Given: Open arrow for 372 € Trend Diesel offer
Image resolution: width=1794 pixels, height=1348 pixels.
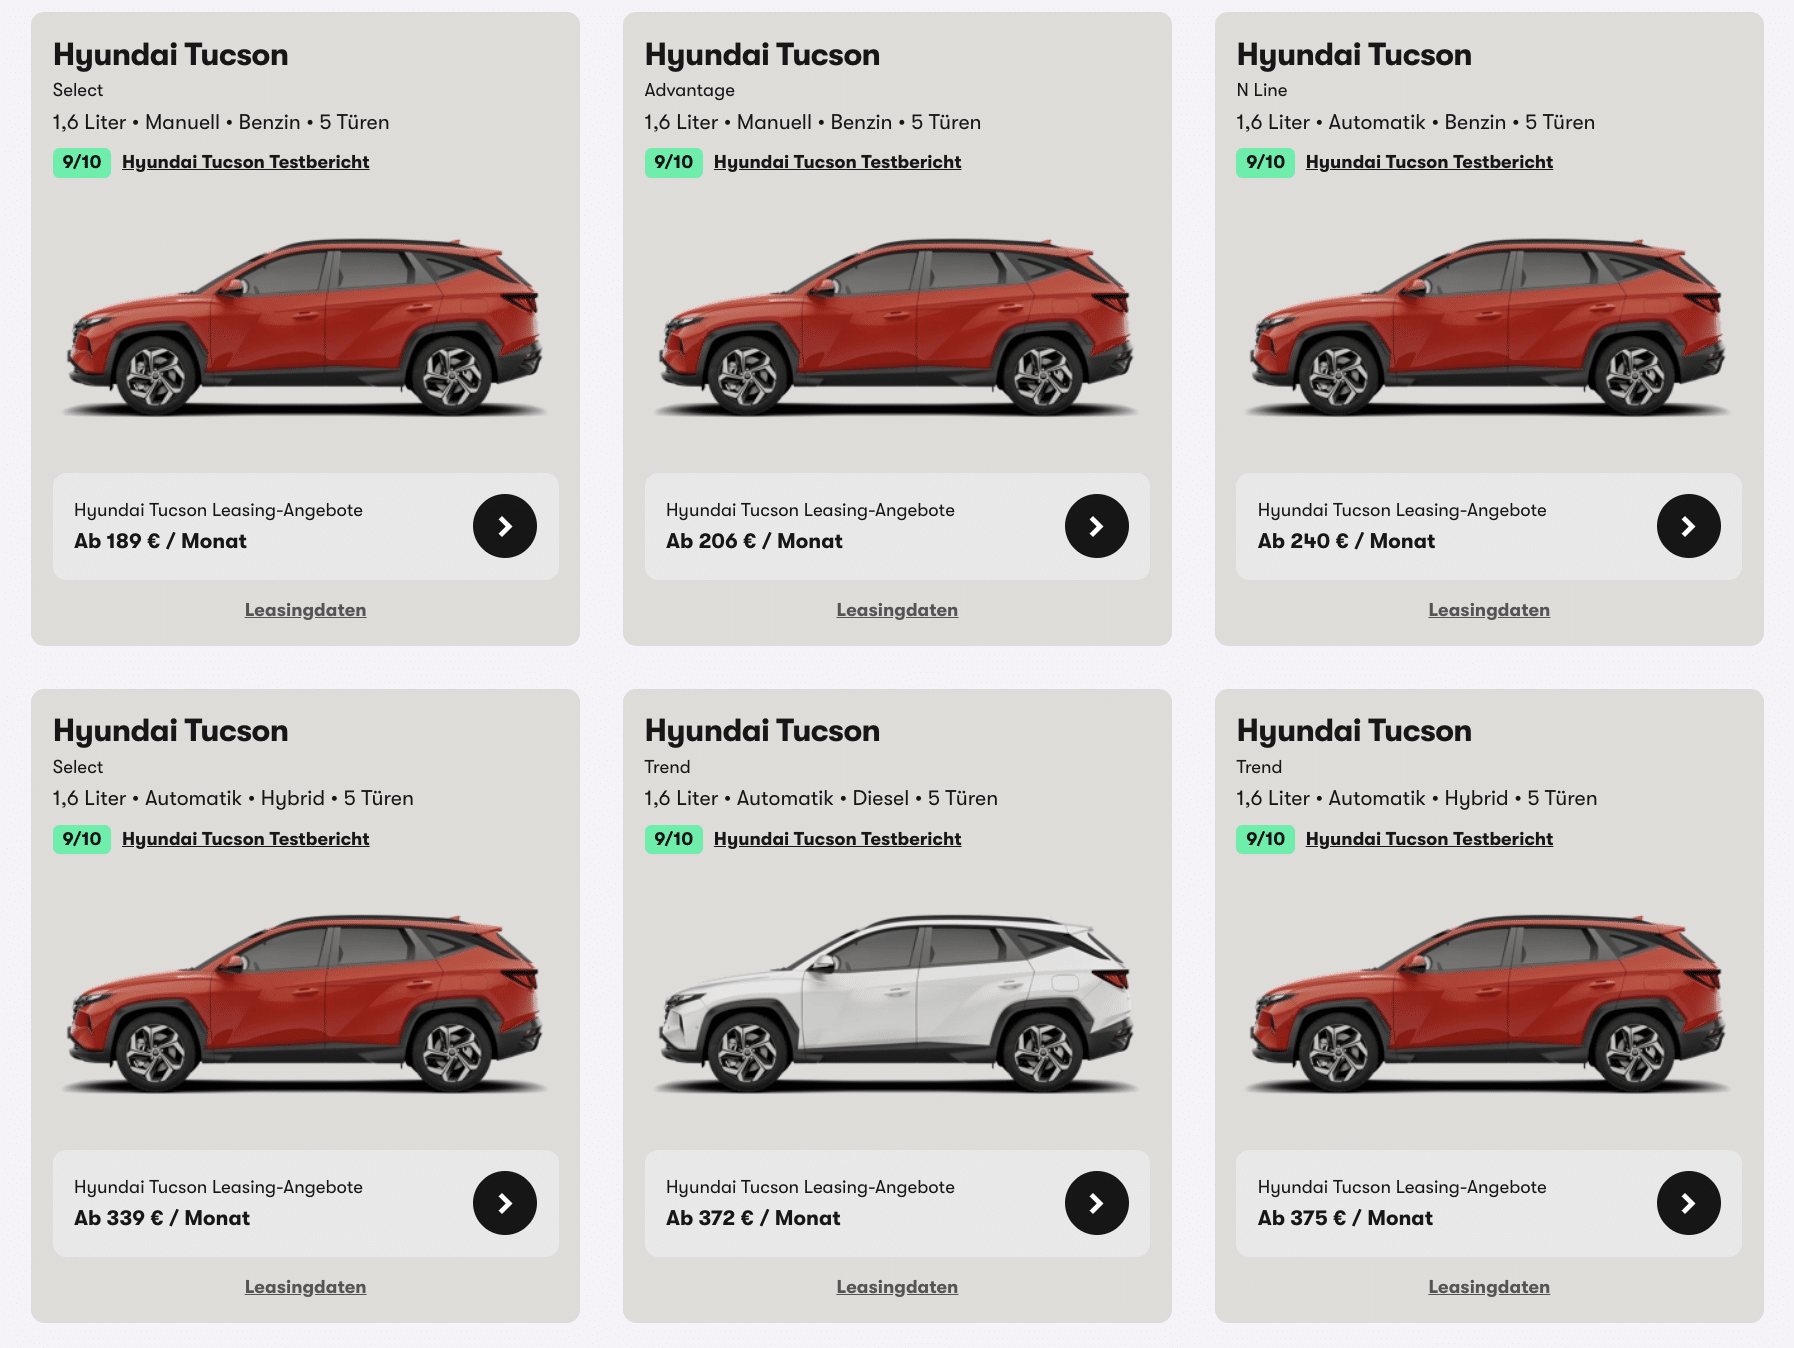Looking at the screenshot, I should [x=1097, y=1203].
